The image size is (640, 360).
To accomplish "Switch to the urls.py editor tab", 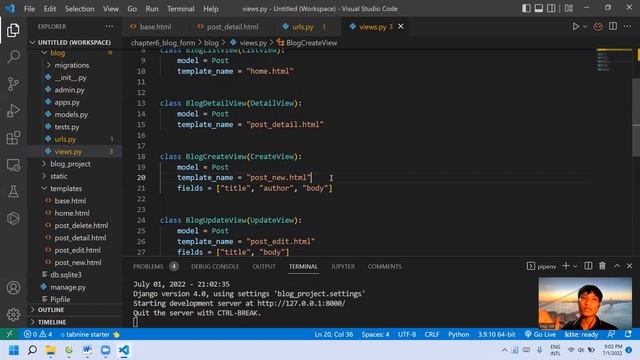I will click(x=303, y=27).
